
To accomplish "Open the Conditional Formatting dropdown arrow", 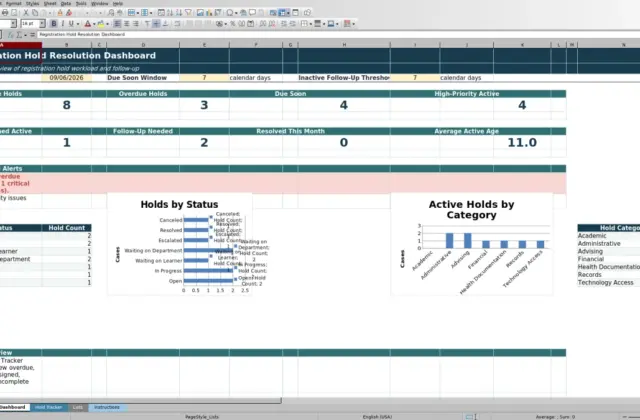I will pyautogui.click(x=353, y=24).
